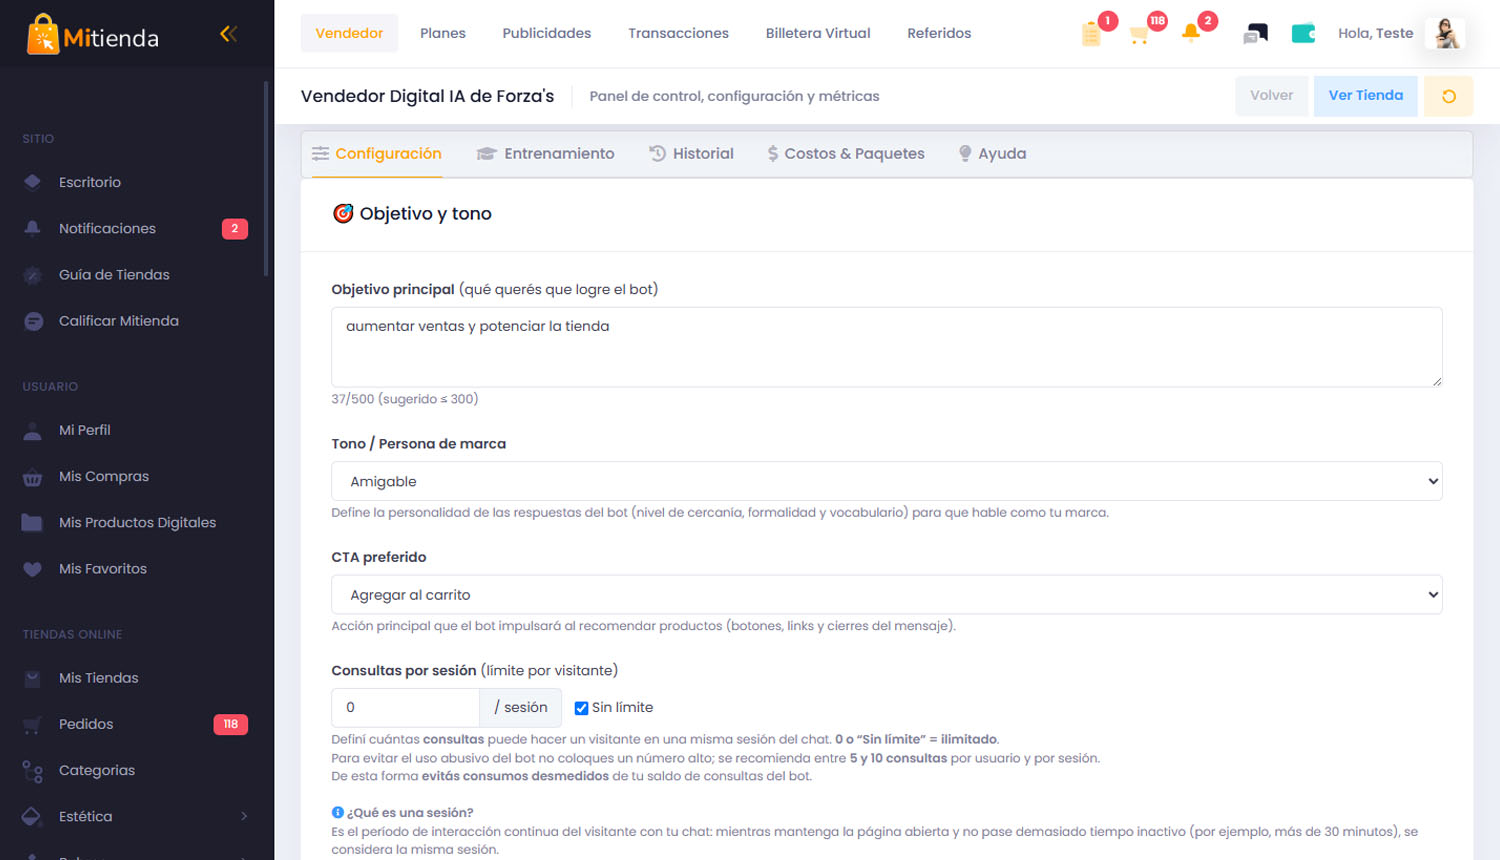Screen dimensions: 1500x860
Task: Collapse the sidebar with double-chevron icon
Action: tap(228, 34)
